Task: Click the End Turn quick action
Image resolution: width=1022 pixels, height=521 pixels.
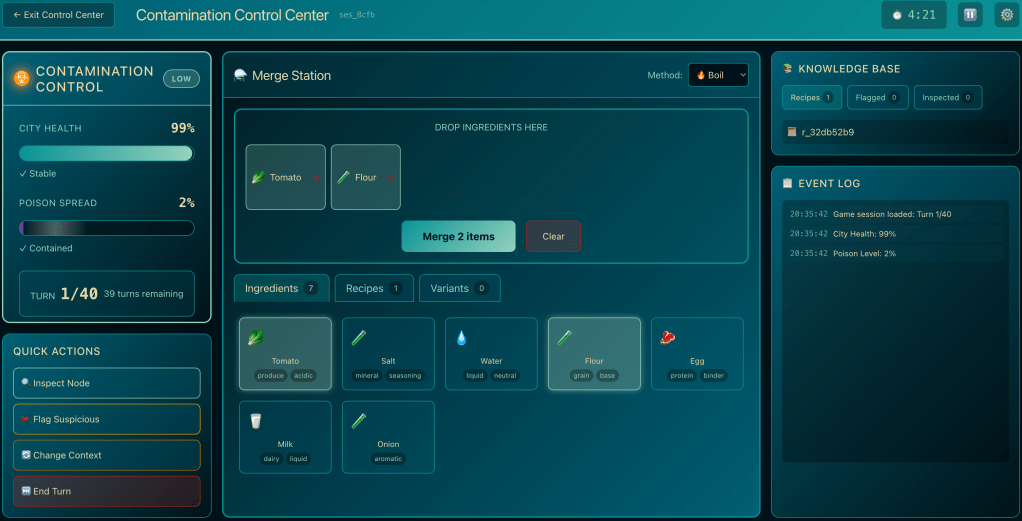Action: click(x=106, y=491)
